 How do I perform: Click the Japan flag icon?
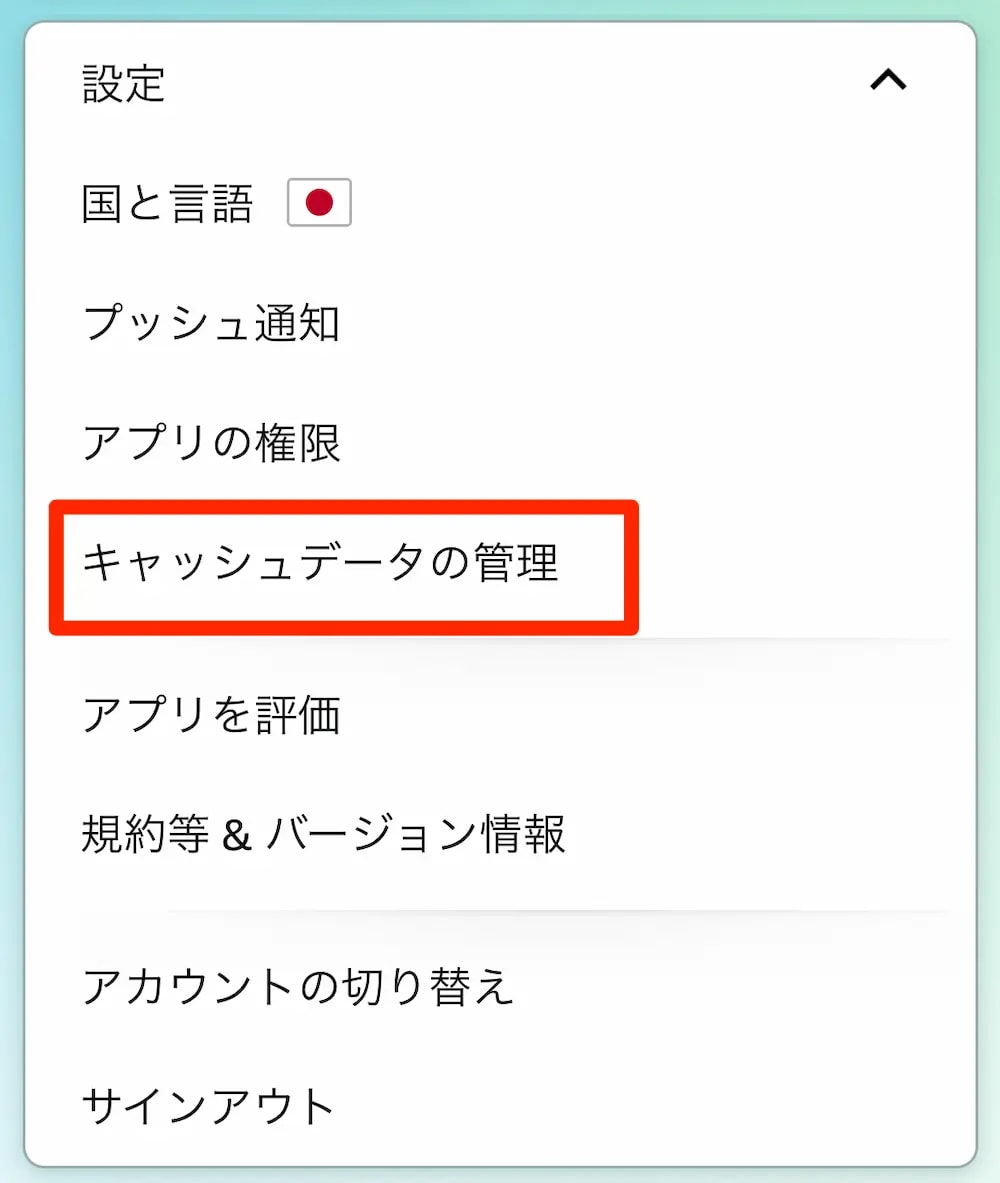[x=319, y=204]
